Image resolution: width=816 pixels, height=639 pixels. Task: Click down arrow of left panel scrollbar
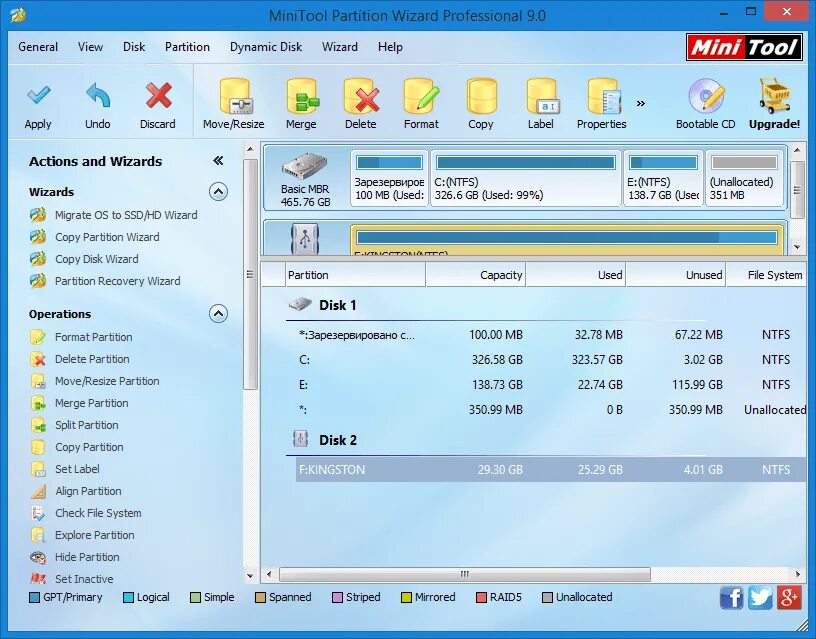(250, 576)
